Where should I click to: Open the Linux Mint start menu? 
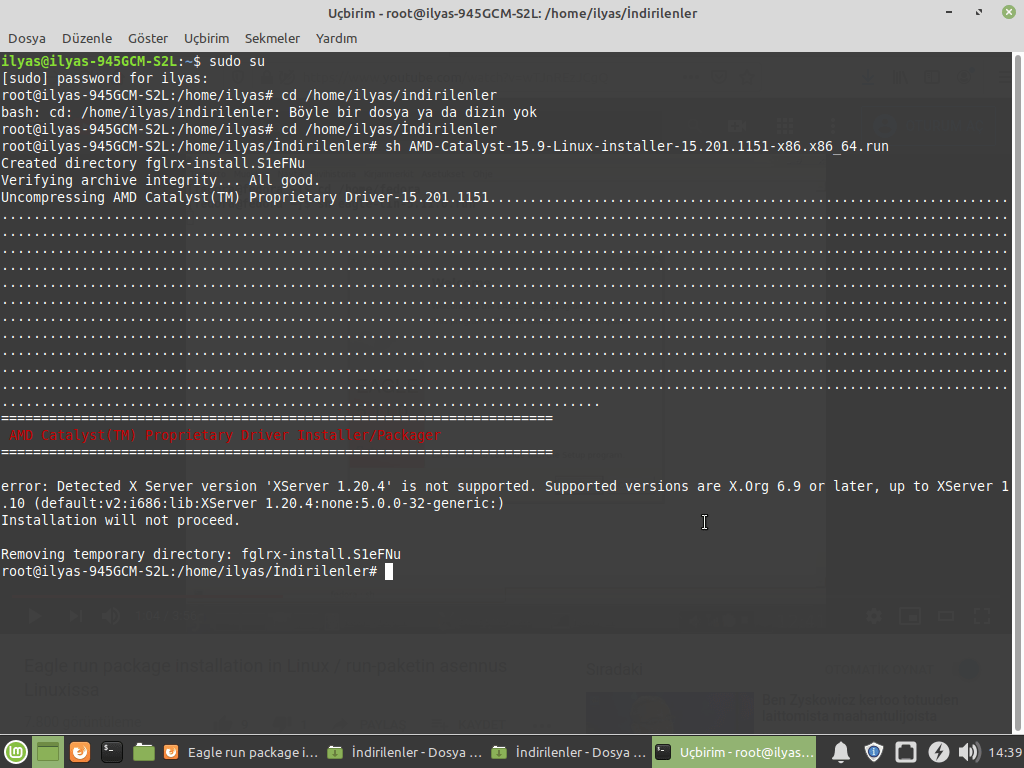click(16, 752)
